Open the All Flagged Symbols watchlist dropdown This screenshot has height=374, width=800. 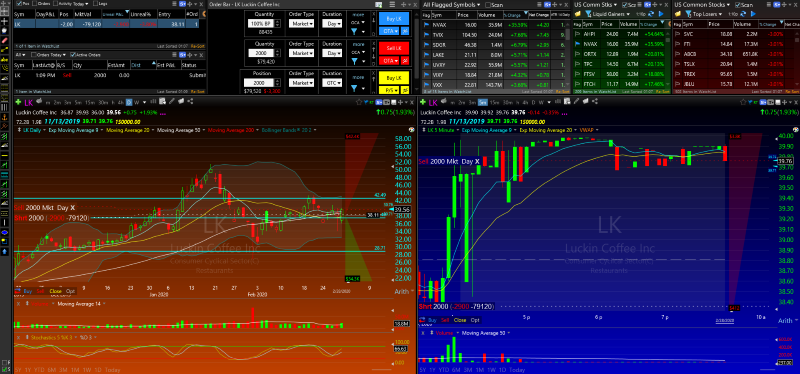click(x=452, y=5)
